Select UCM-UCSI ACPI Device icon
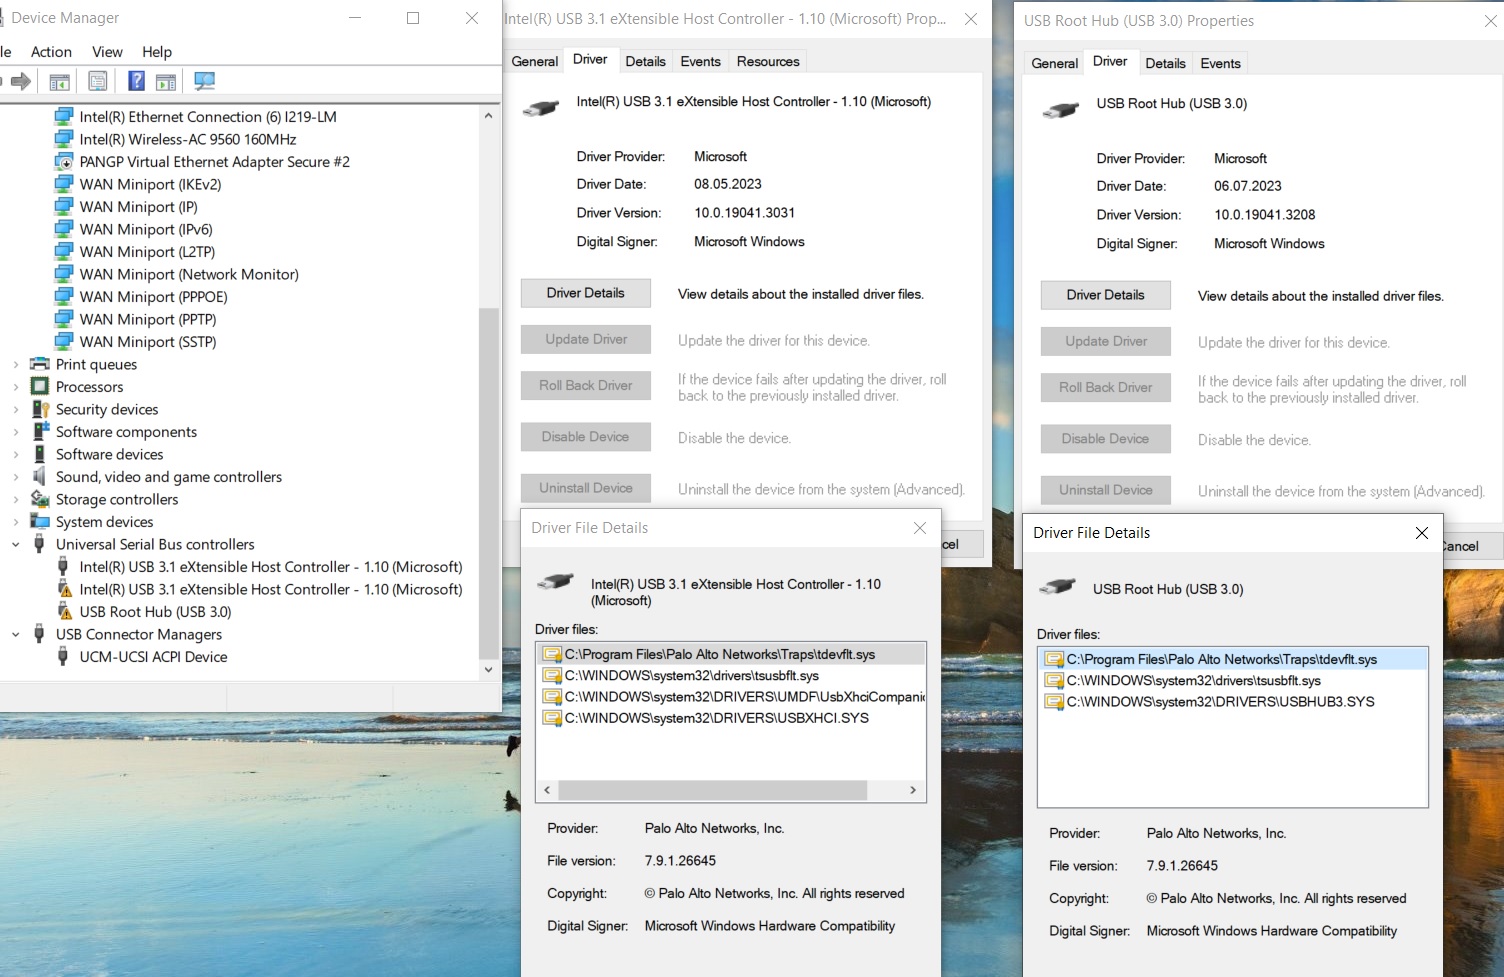Image resolution: width=1504 pixels, height=977 pixels. 63,656
